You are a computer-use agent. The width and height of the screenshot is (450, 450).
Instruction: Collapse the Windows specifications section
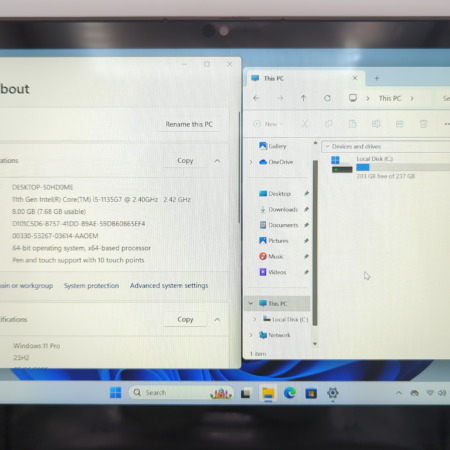tap(217, 320)
